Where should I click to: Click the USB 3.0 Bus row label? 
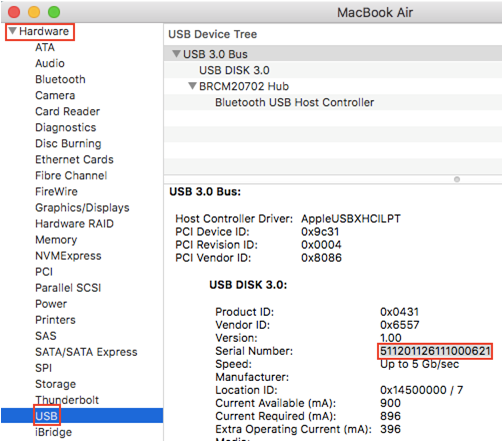215,54
